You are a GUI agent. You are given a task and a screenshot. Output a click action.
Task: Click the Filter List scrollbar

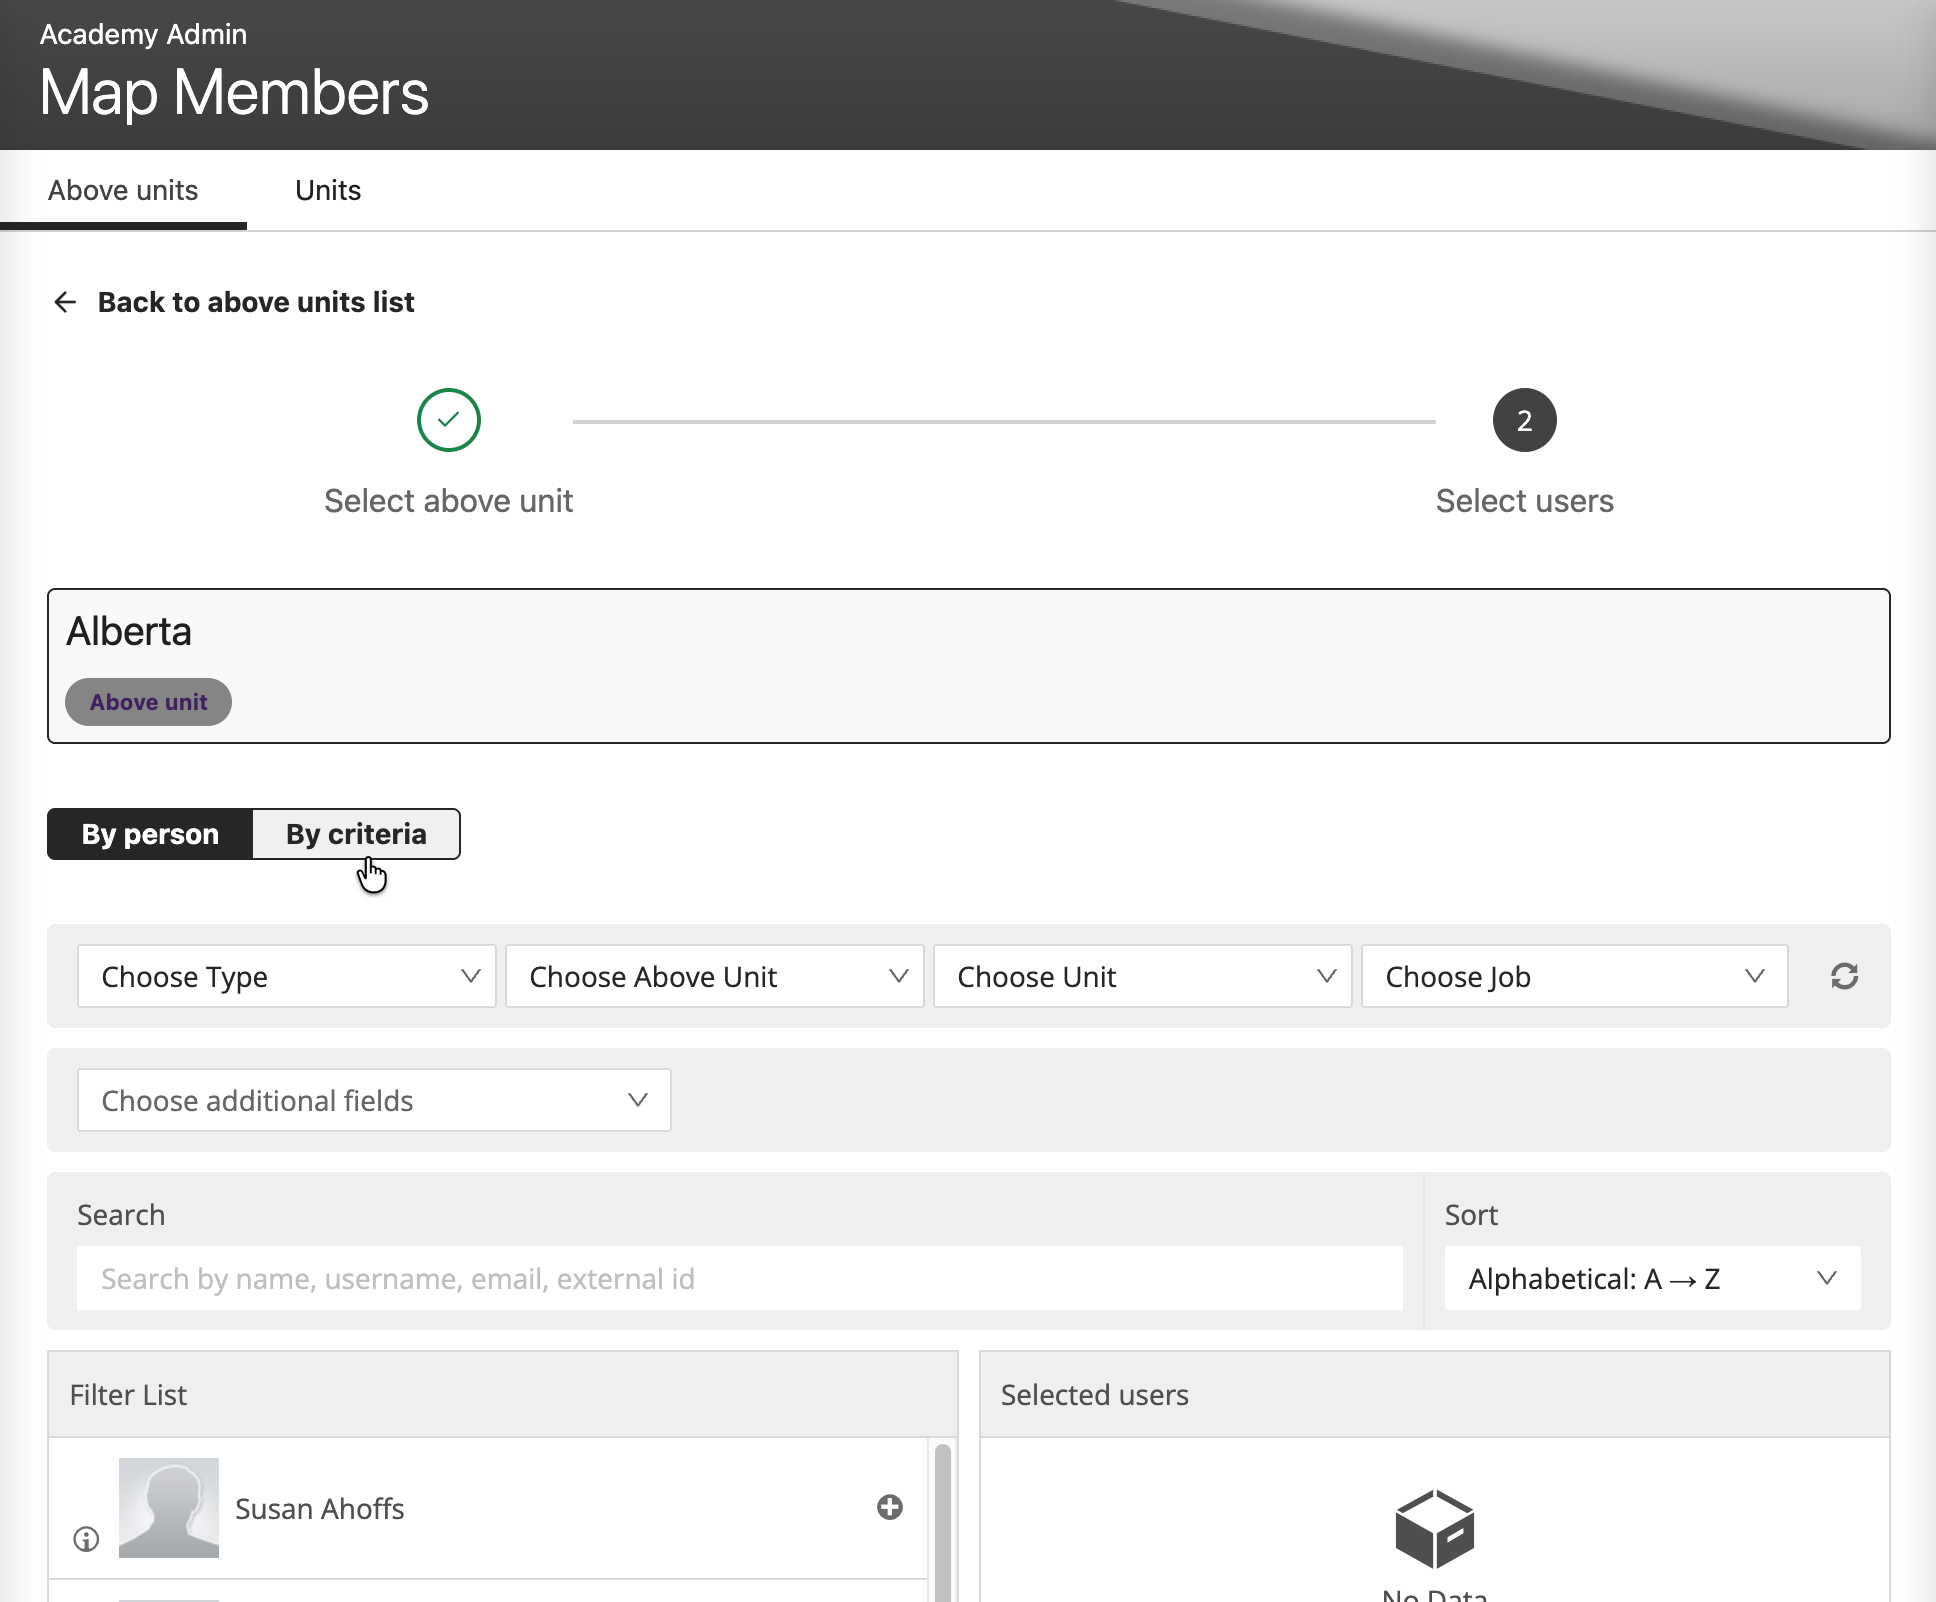pos(942,1520)
